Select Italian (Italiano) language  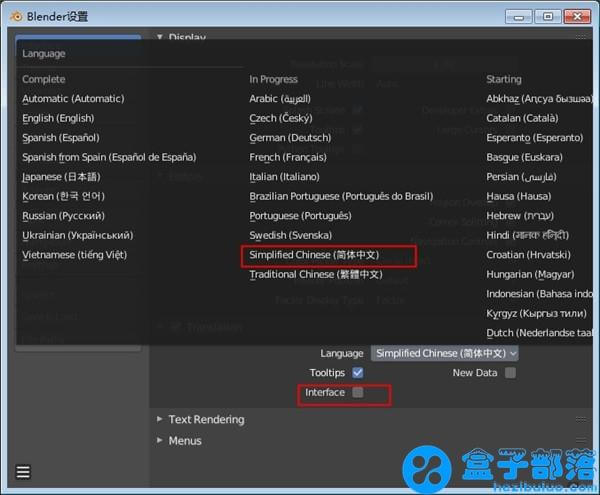tap(284, 177)
